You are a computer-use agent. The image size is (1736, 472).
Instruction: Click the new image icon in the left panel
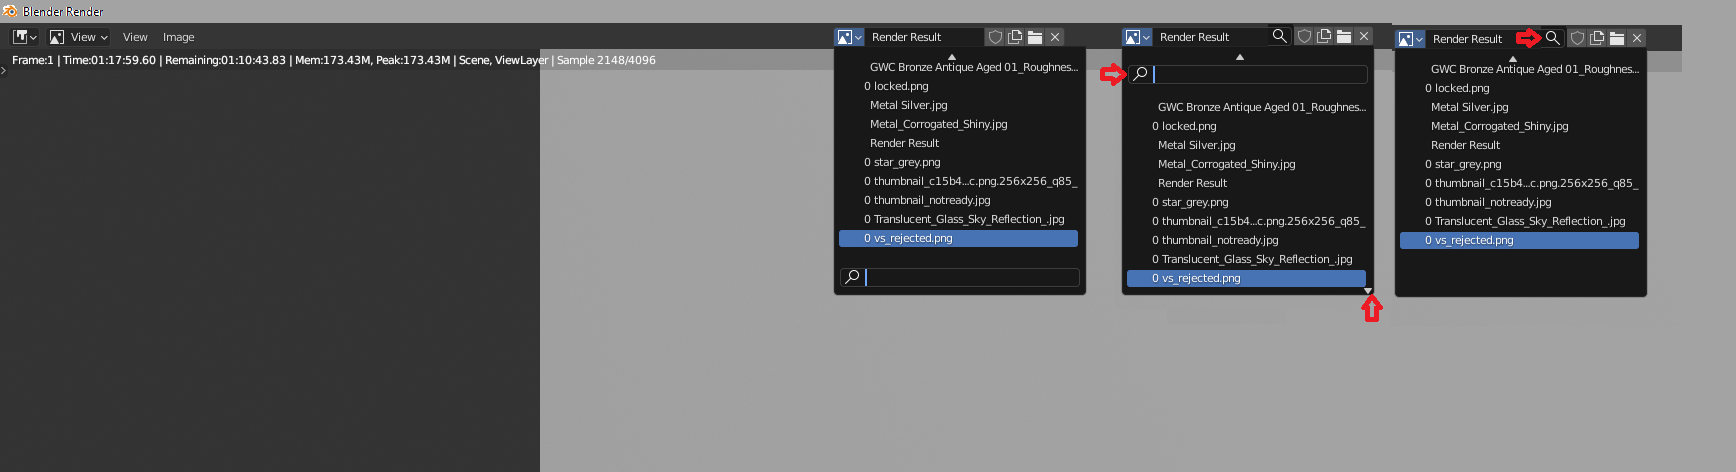pos(1015,37)
